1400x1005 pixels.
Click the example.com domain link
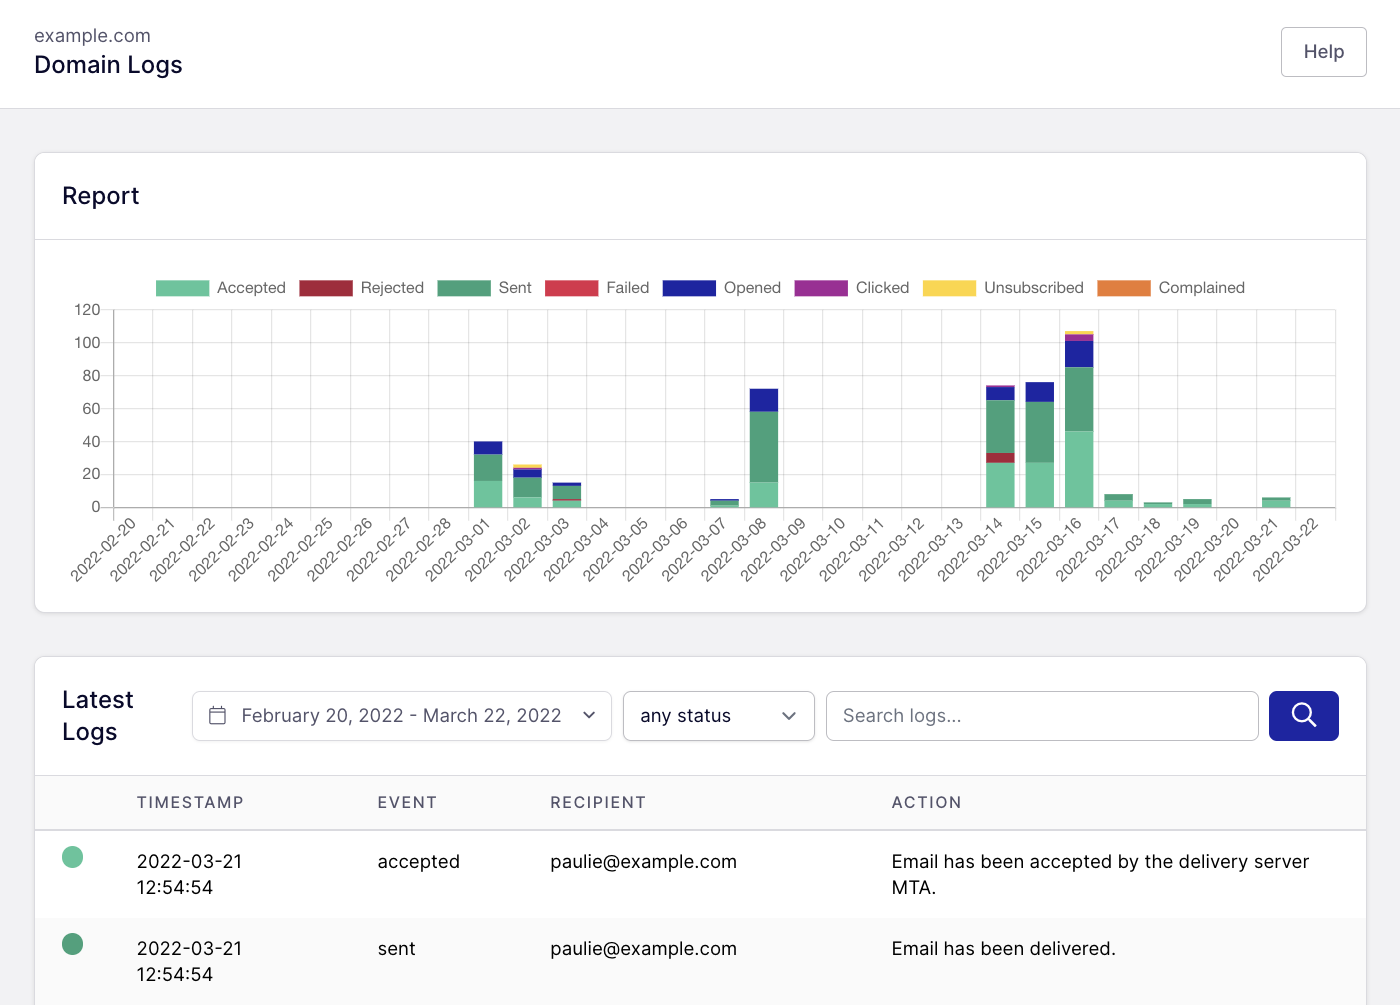click(x=92, y=36)
